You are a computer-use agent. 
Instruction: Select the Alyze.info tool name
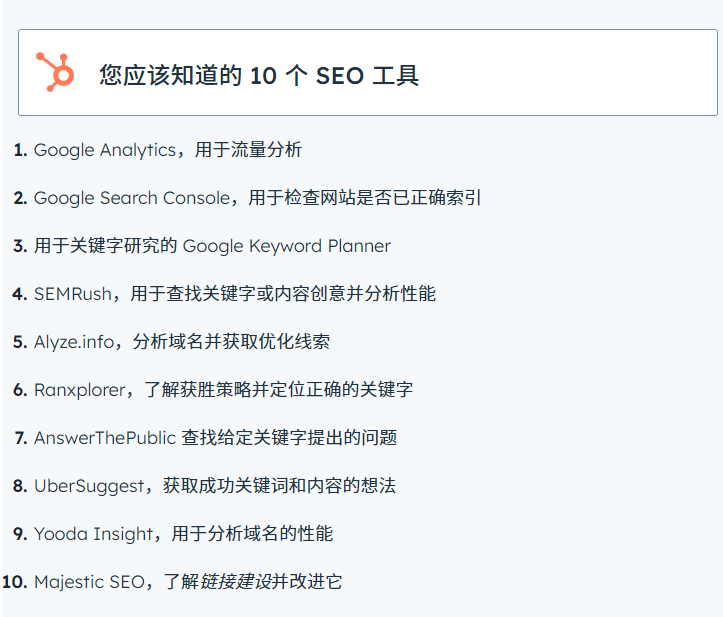[x=73, y=342]
